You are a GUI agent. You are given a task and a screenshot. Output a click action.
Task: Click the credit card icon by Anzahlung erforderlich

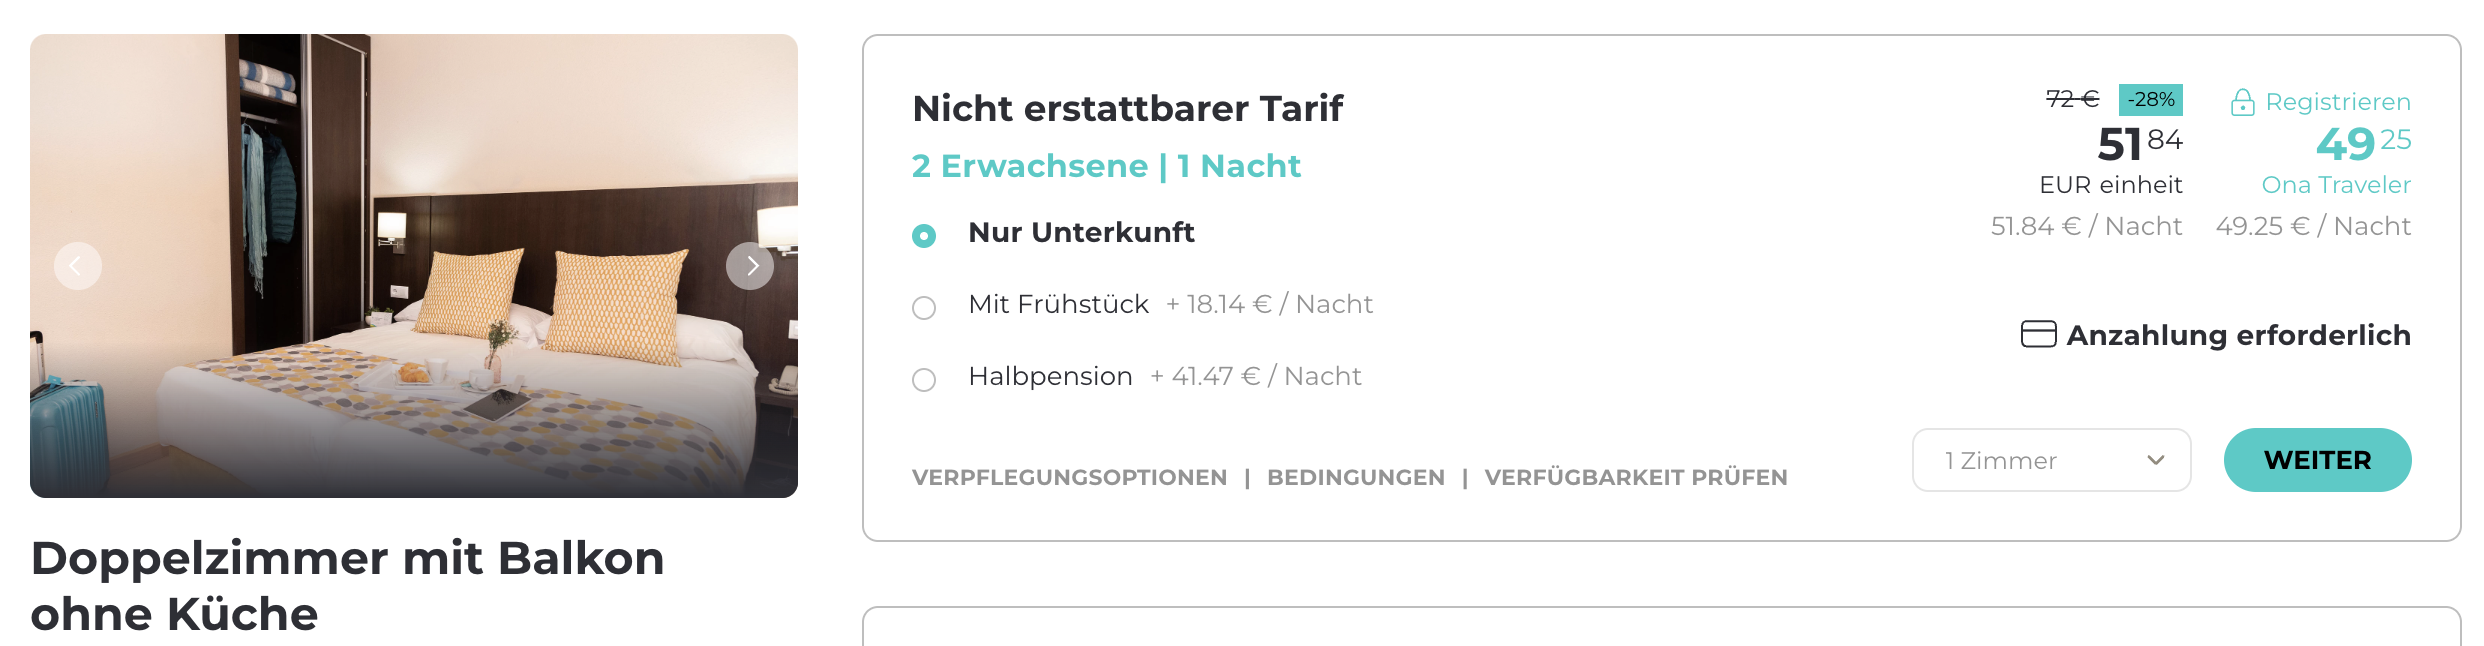[x=2038, y=334]
